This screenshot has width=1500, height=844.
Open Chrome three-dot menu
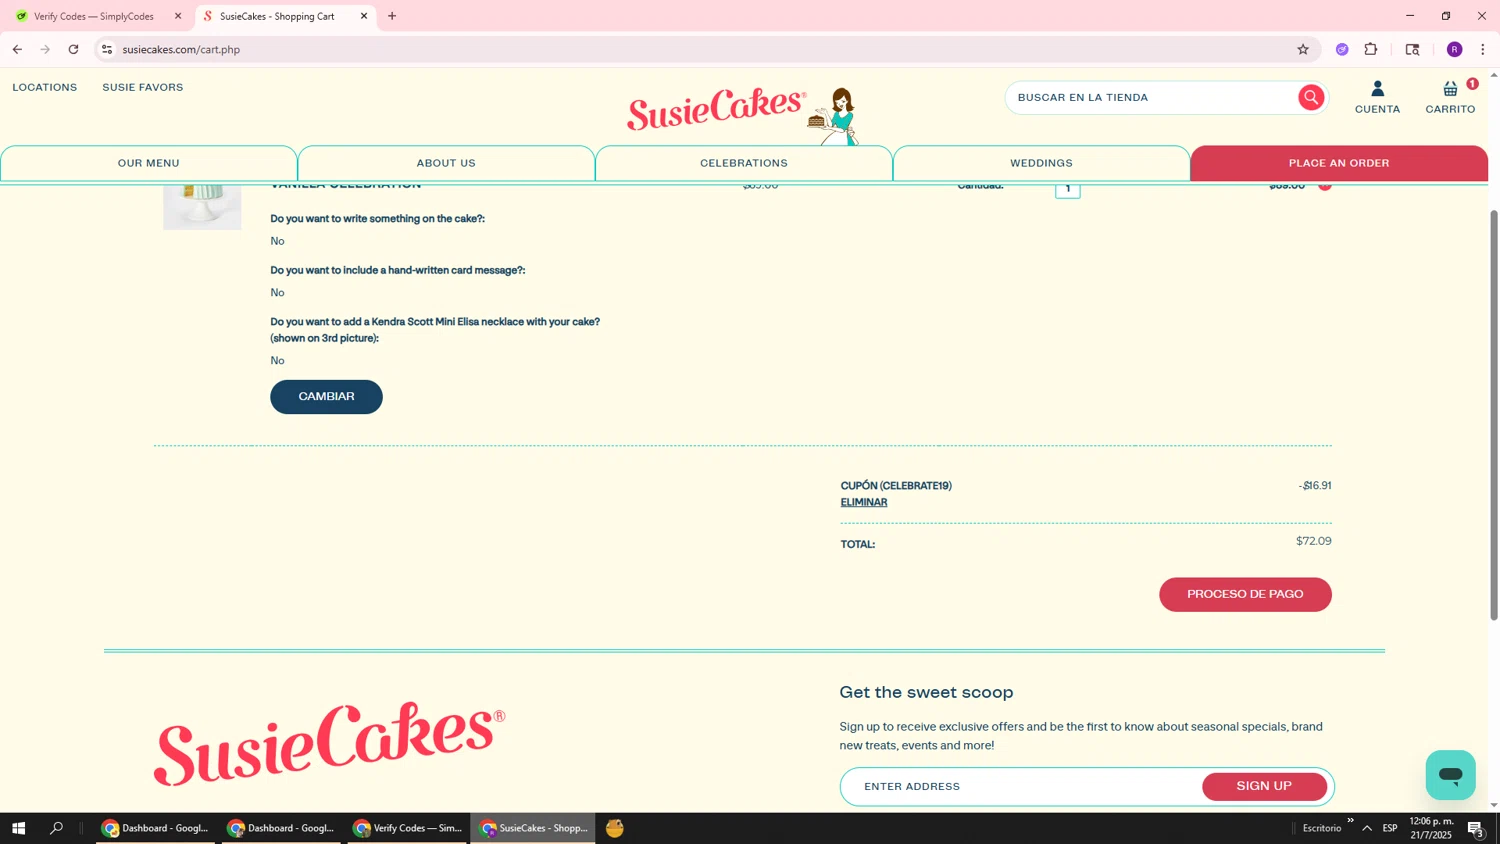(1482, 49)
